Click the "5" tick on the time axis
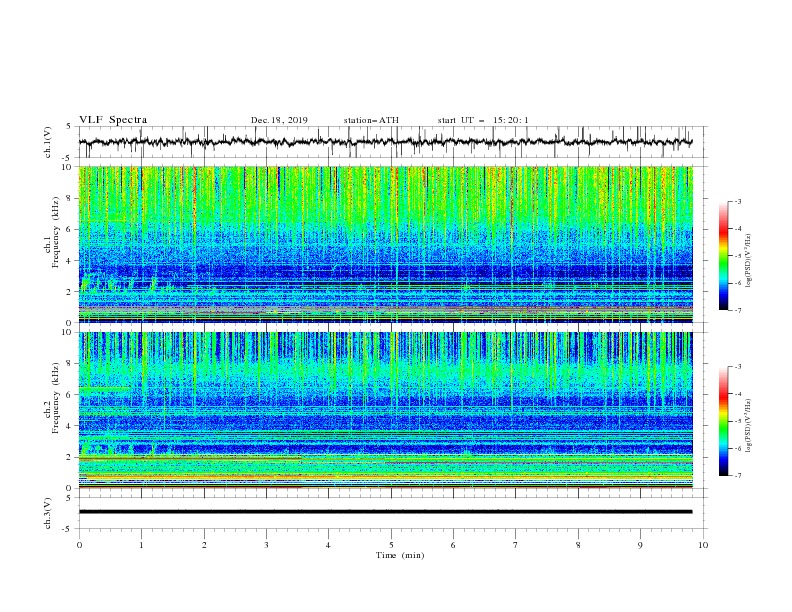The height and width of the screenshot is (612, 792). click(x=391, y=545)
